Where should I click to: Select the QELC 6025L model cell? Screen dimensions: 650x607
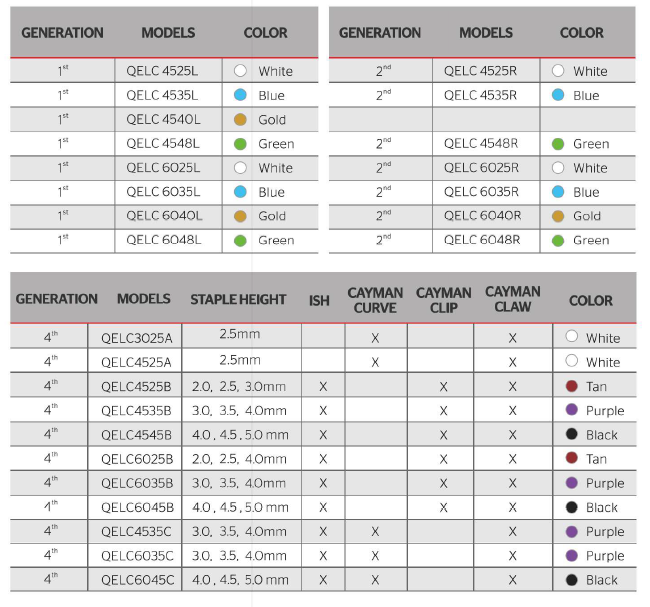point(163,168)
